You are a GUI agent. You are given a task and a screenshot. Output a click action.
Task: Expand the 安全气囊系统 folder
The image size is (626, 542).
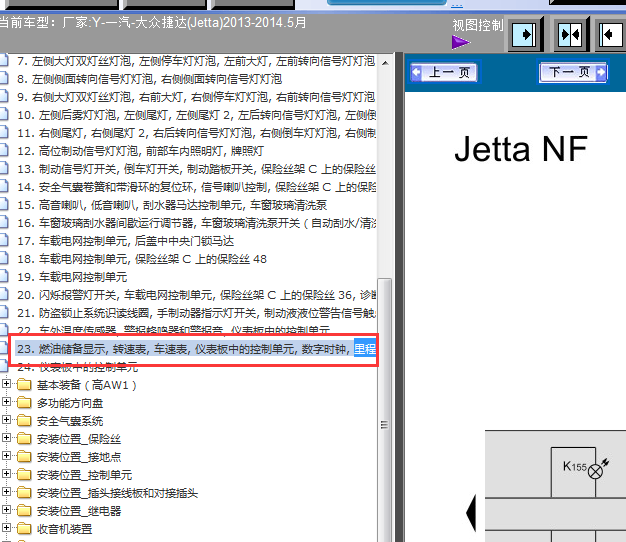(x=6, y=419)
